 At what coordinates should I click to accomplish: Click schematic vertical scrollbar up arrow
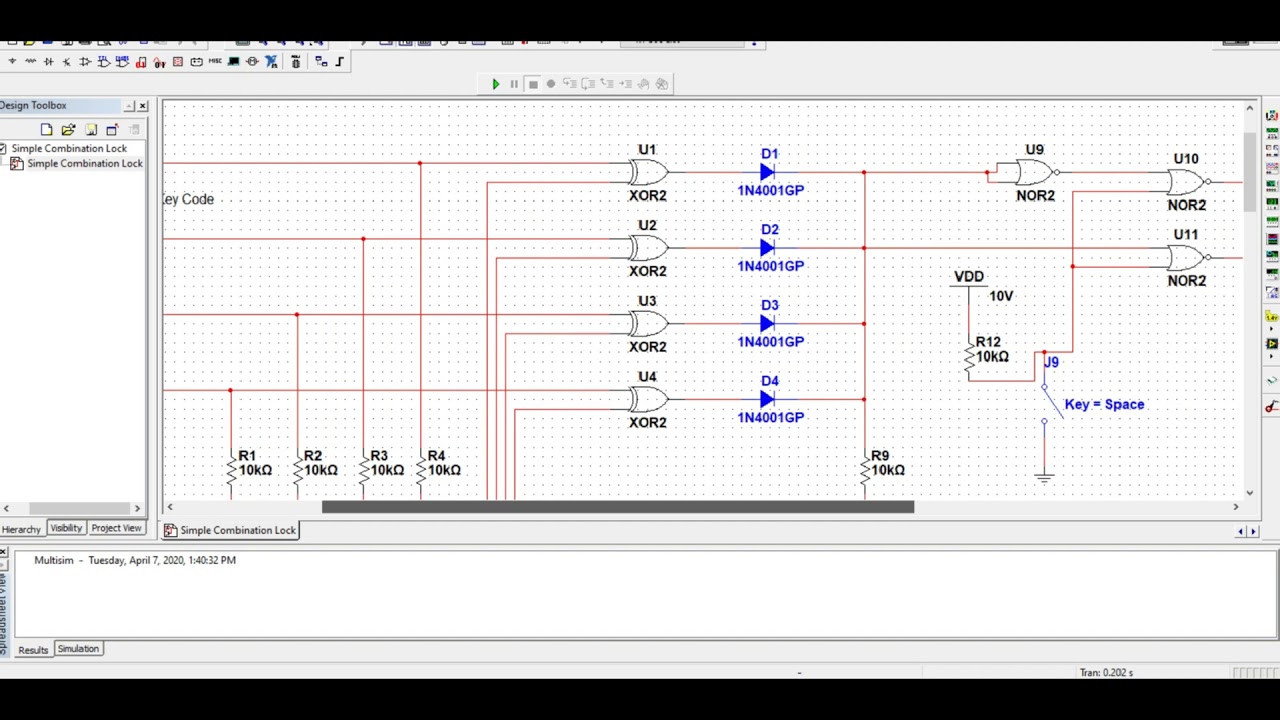point(1250,108)
